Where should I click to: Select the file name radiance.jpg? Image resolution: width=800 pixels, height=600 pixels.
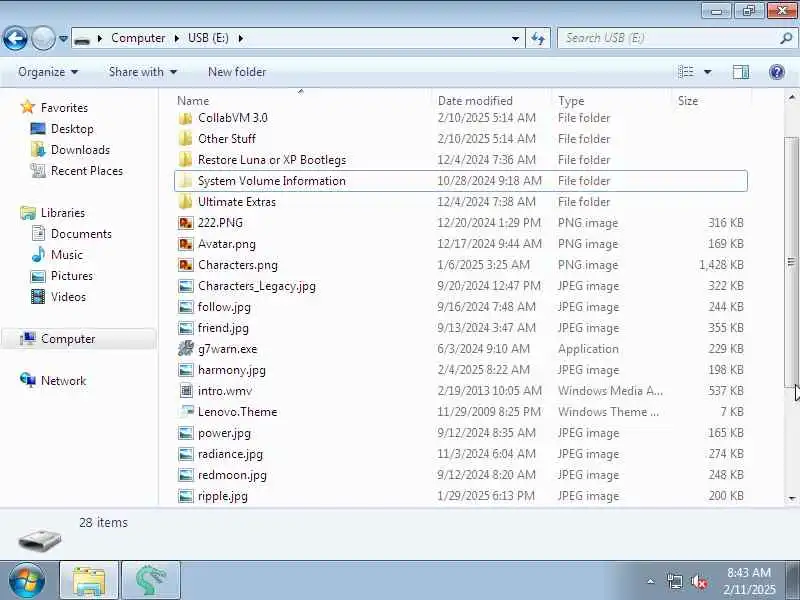pyautogui.click(x=231, y=454)
